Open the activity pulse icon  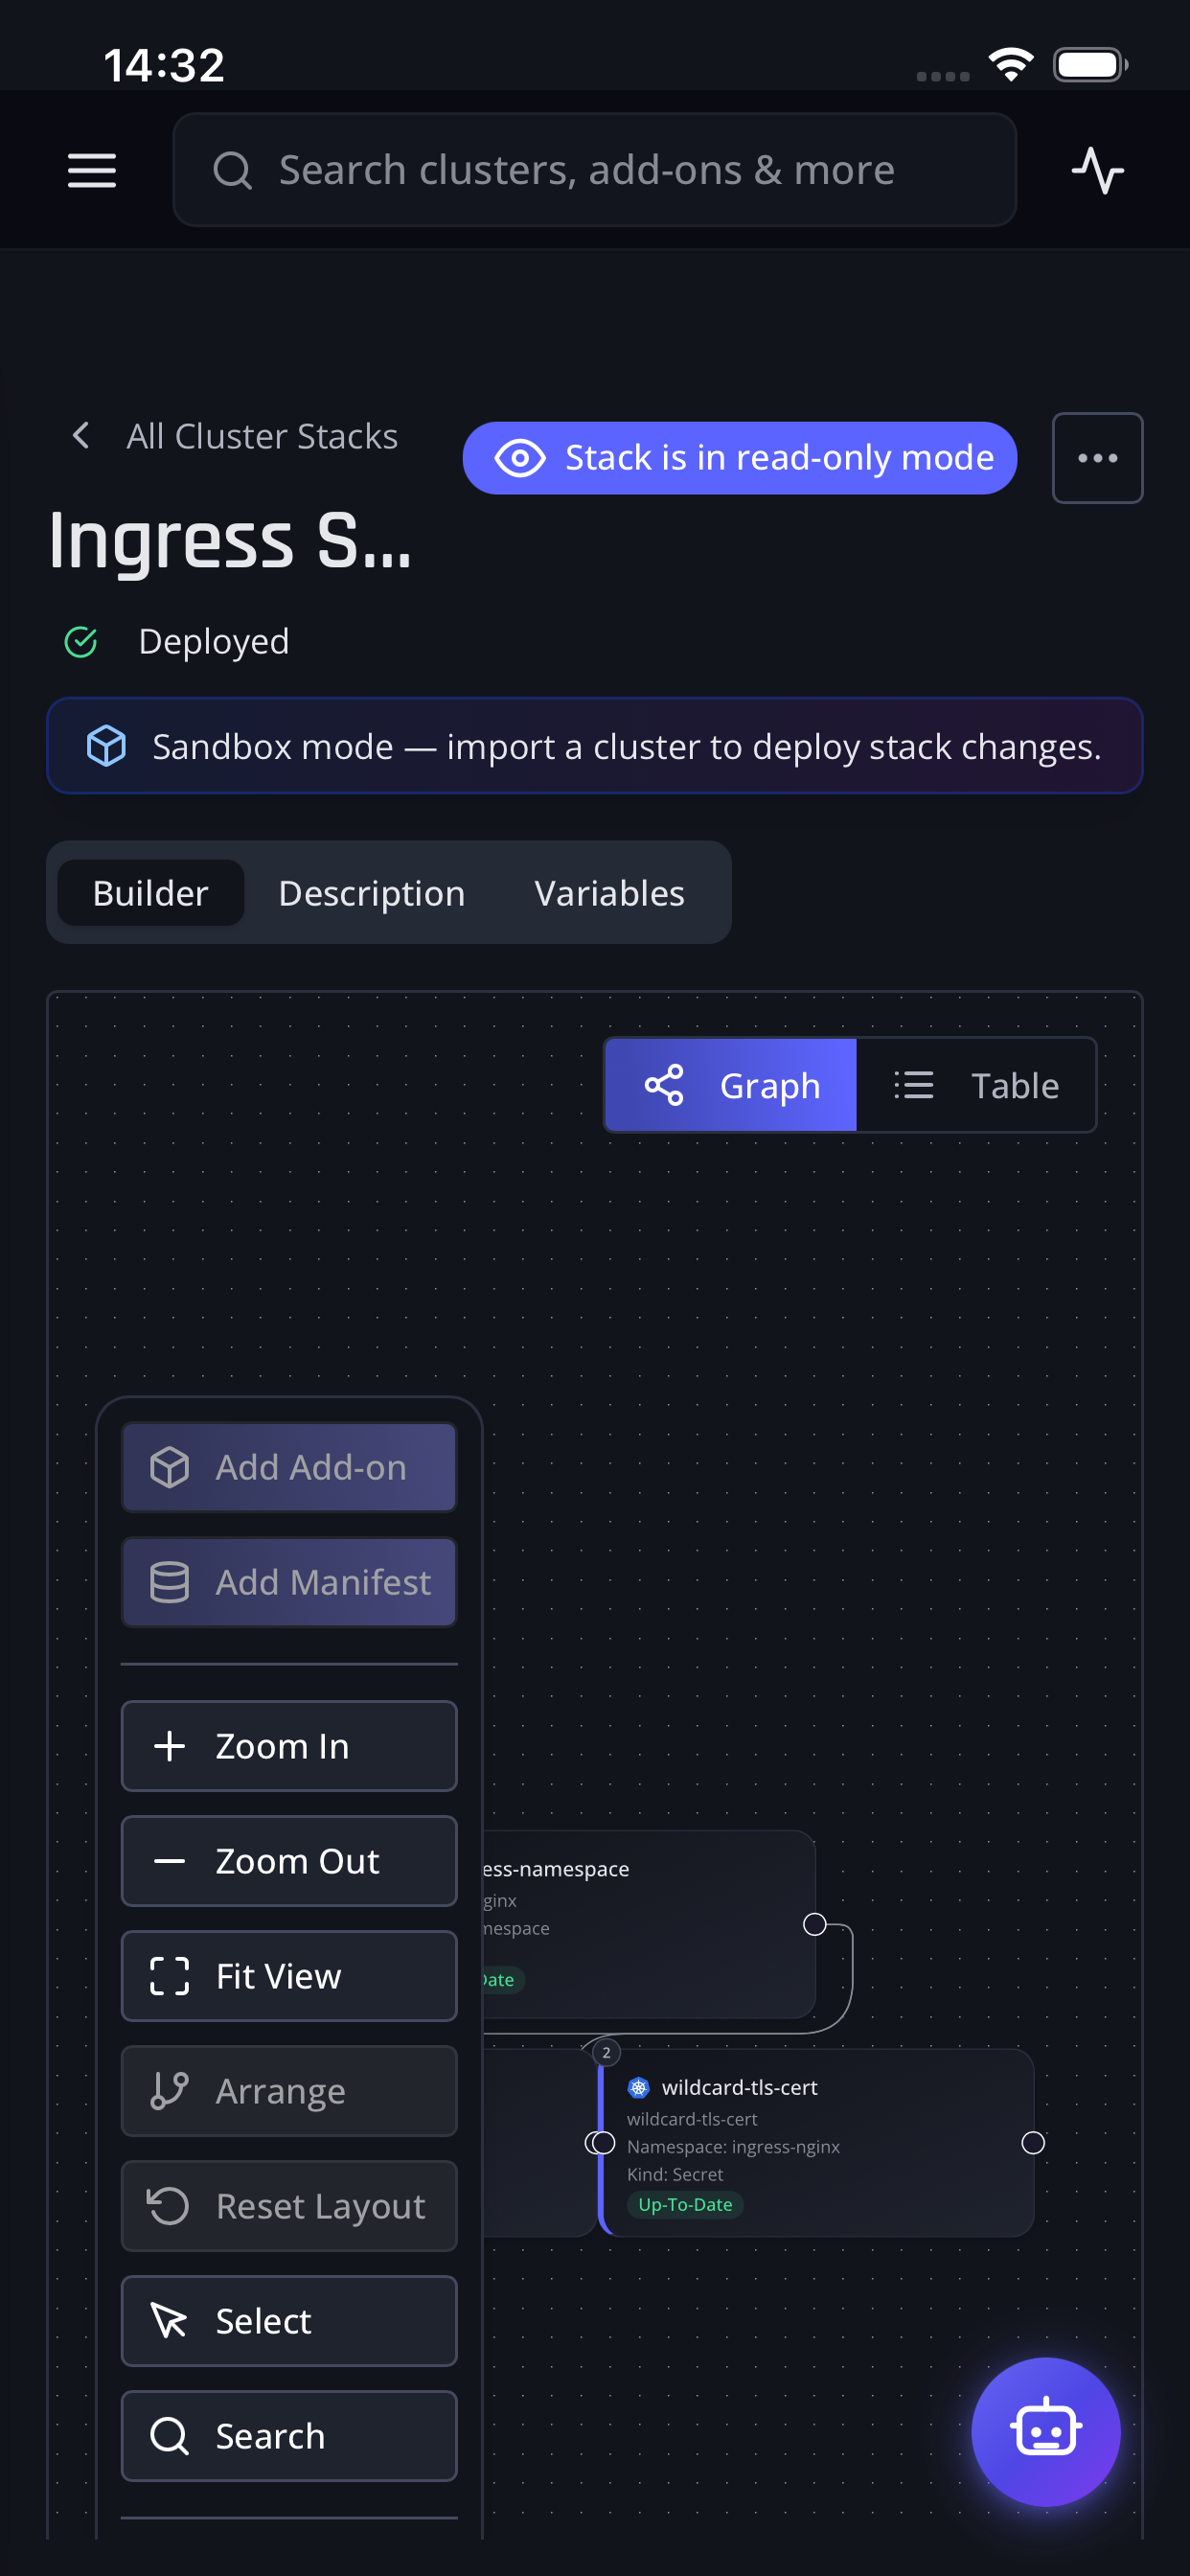pos(1097,170)
